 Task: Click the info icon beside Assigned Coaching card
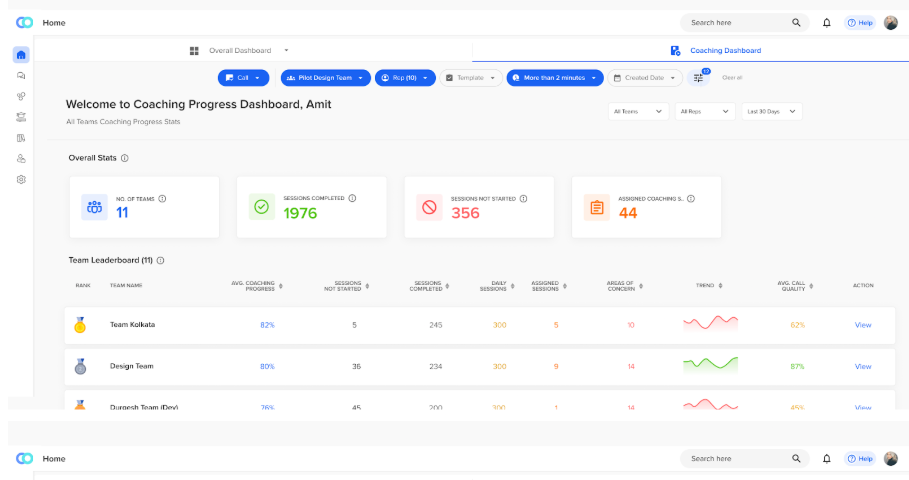(691, 198)
